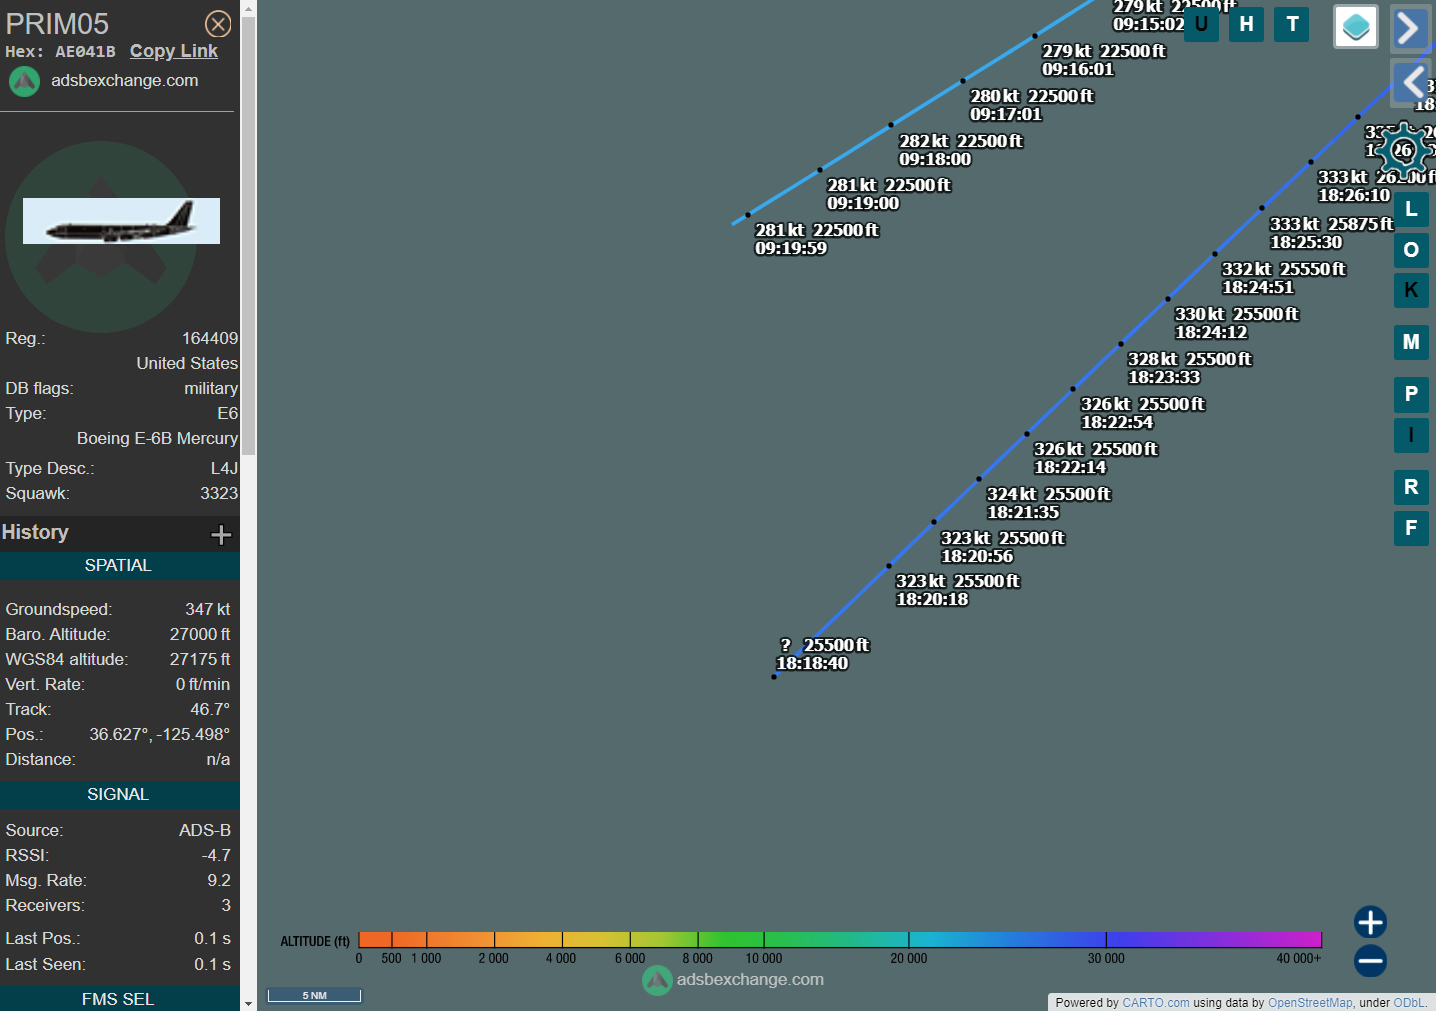Select the FMS SEL section header
Screen dimensions: 1436x1011
tap(118, 999)
